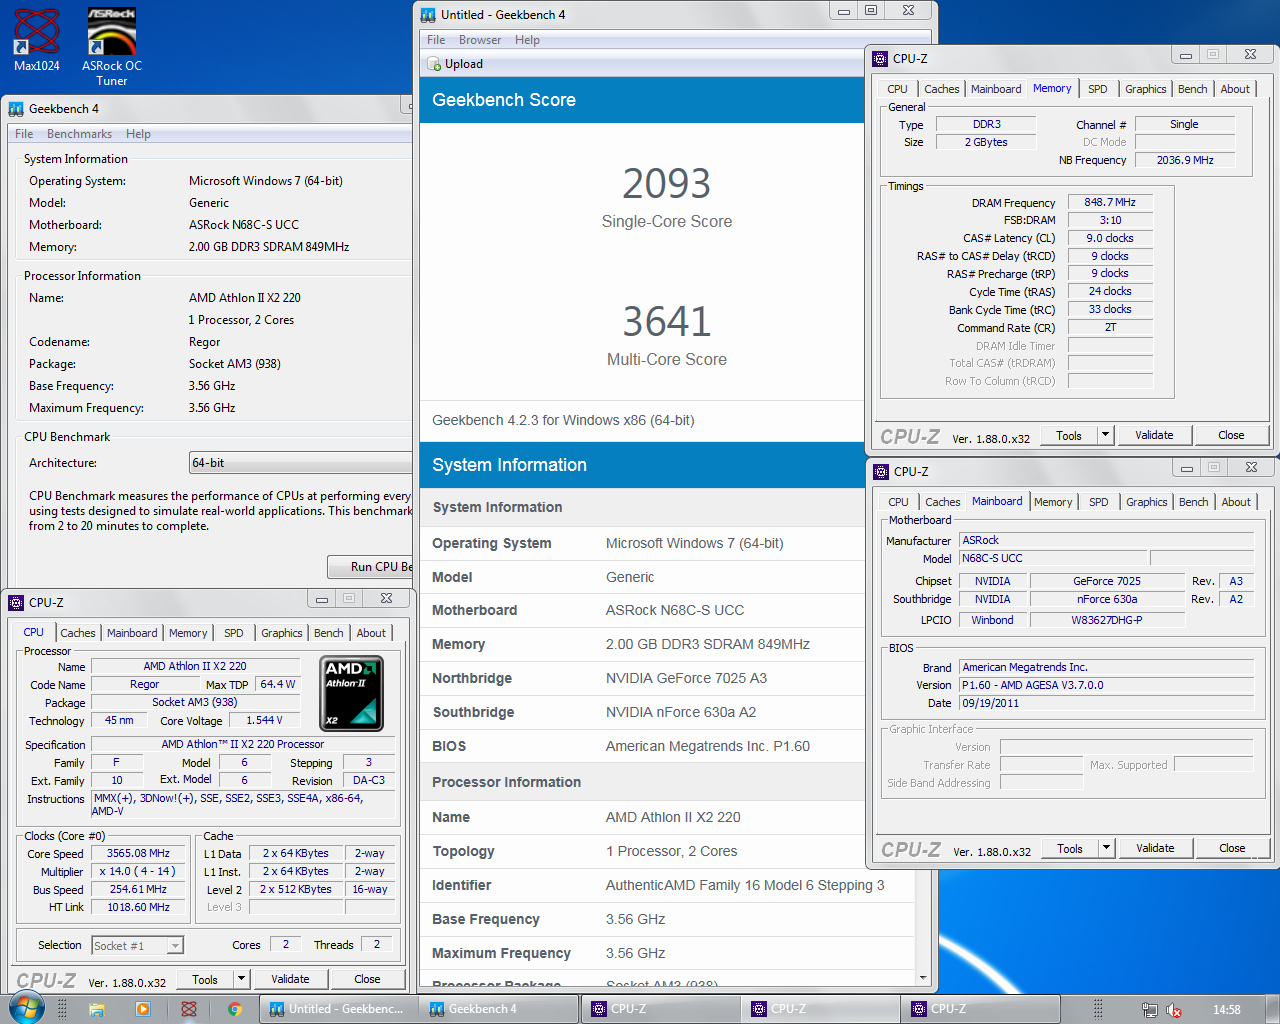Click the Code Name Regor field in CPU-Z
The image size is (1280, 1024).
pos(144,684)
